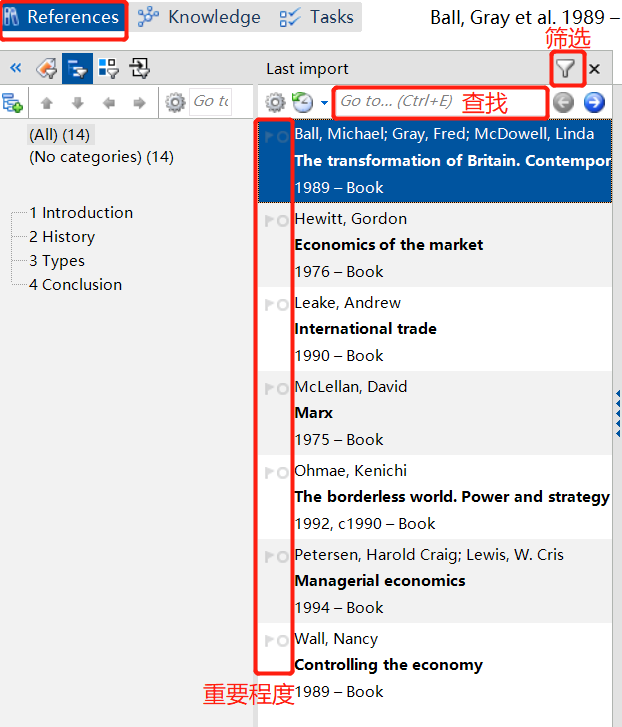The image size is (622, 727).
Task: Click the new category icon
Action: coord(12,102)
